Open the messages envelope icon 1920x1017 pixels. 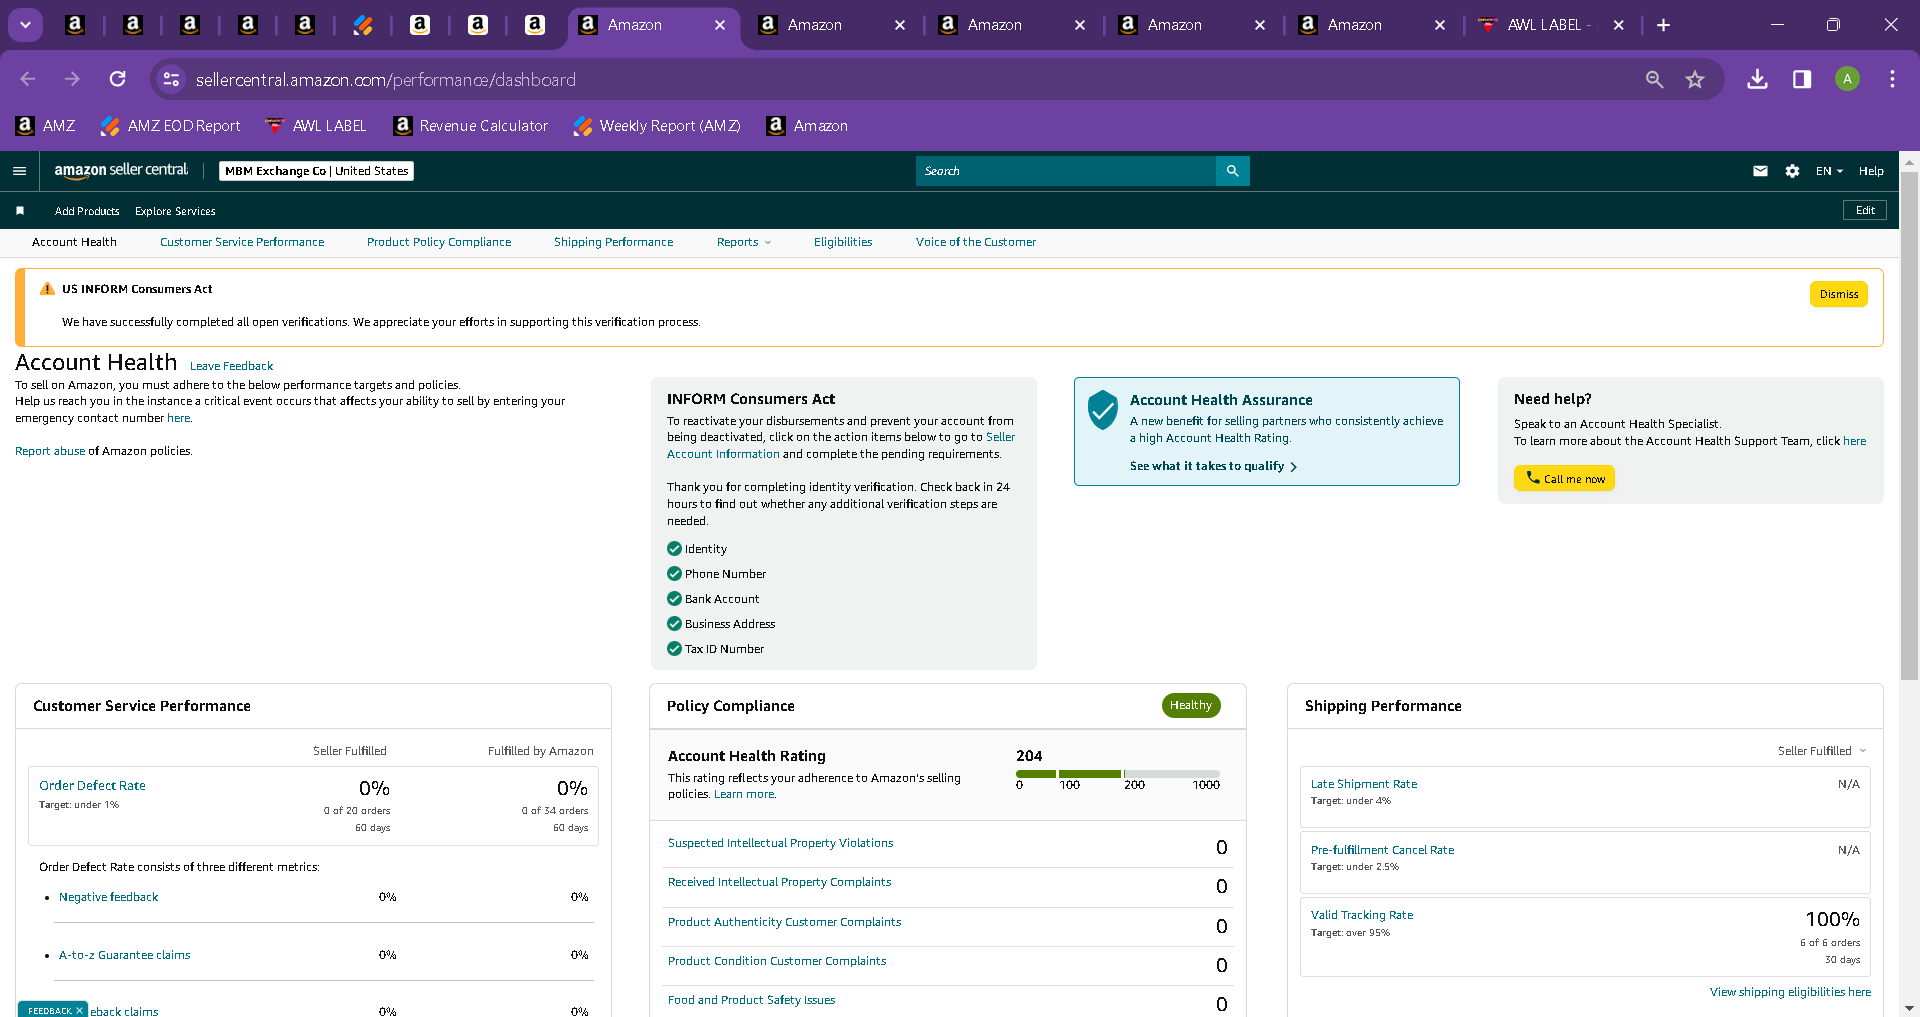[1760, 171]
